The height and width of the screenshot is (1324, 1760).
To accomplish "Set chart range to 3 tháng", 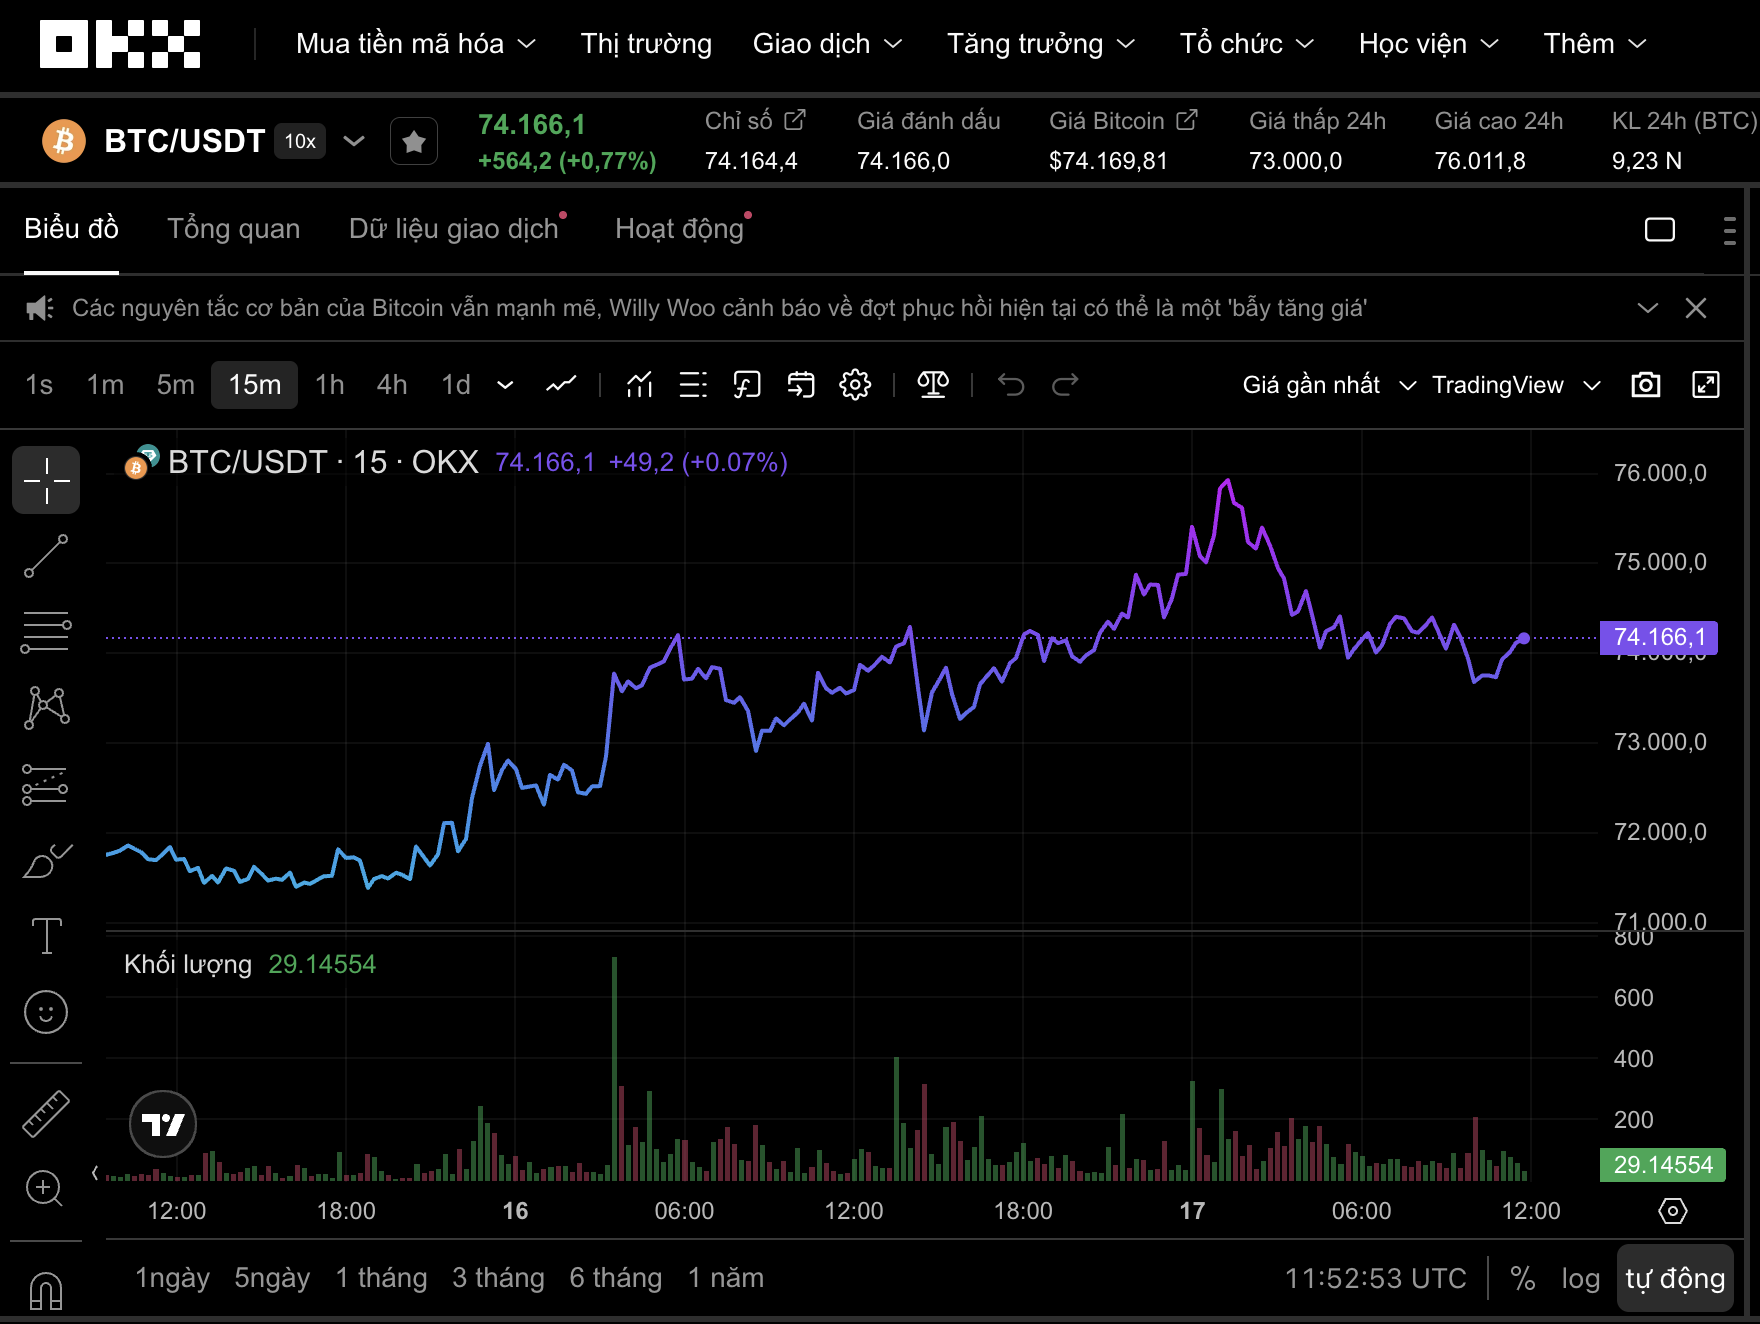I will click(x=498, y=1278).
